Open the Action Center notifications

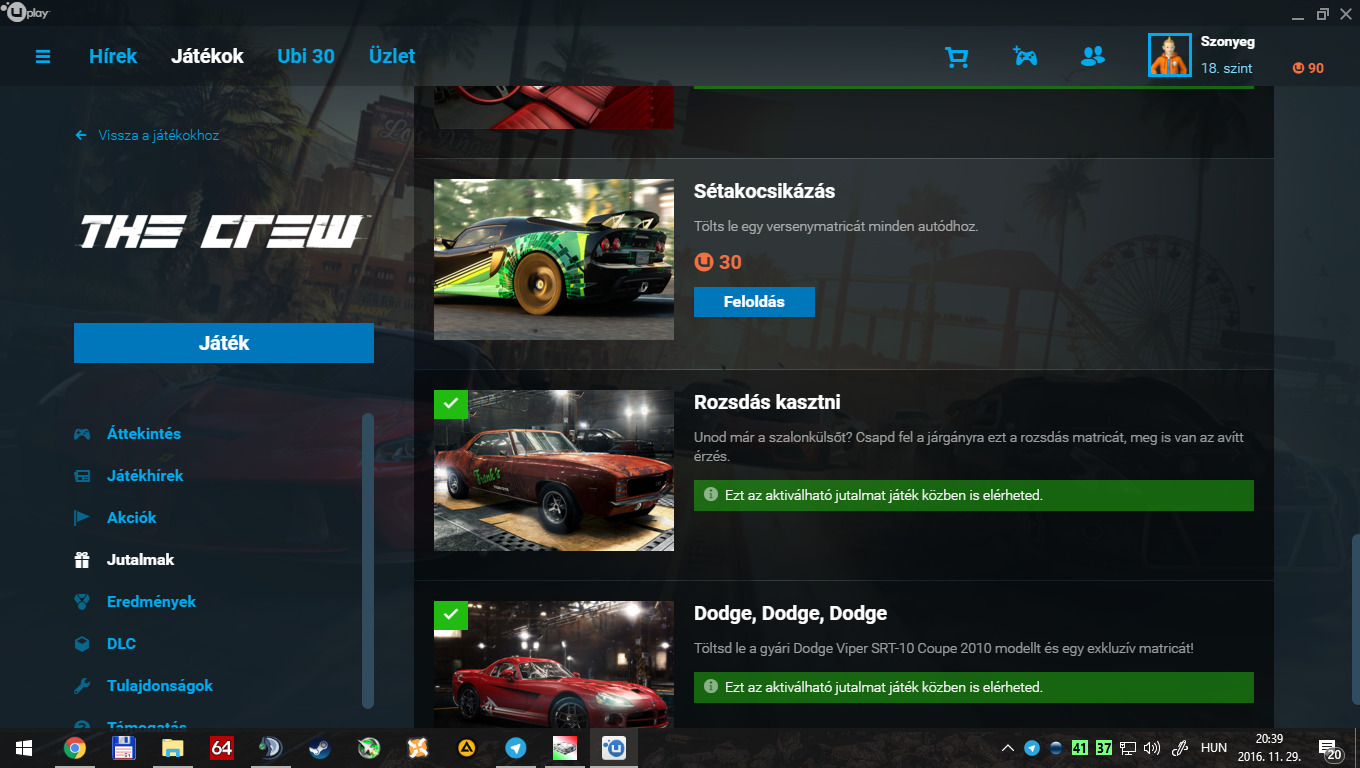[x=1330, y=748]
